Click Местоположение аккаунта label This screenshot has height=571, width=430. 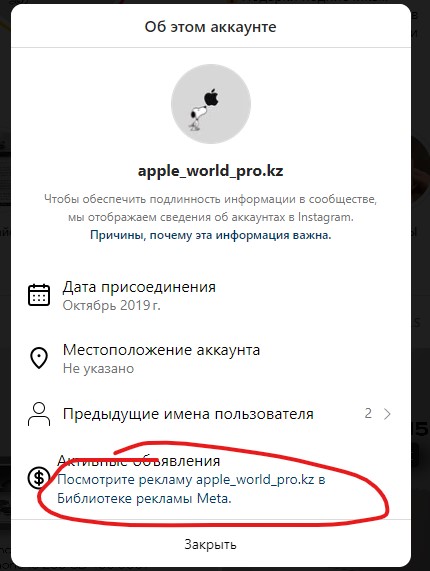(161, 350)
